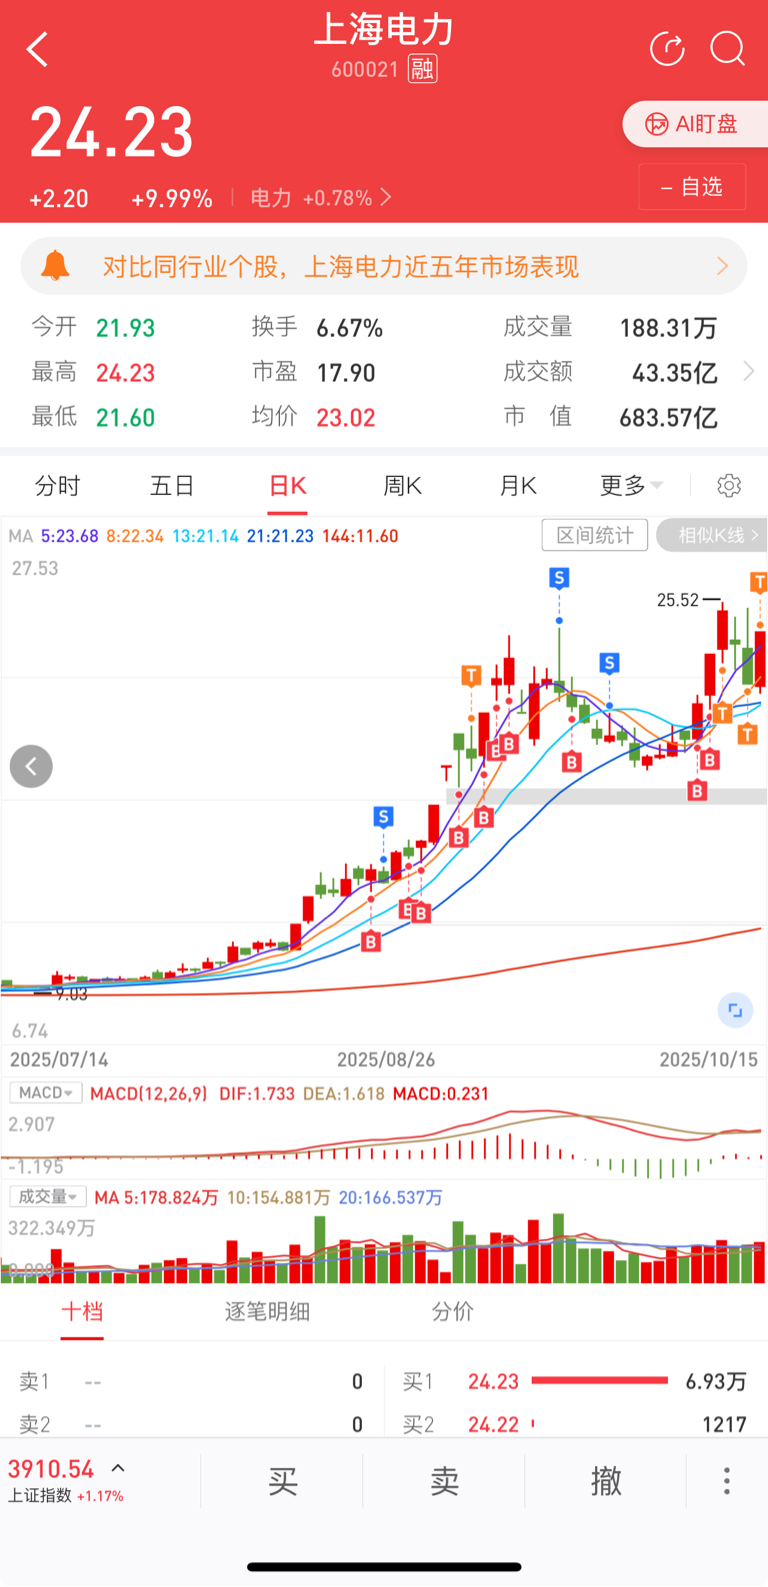Switch to 月K tab

(517, 486)
